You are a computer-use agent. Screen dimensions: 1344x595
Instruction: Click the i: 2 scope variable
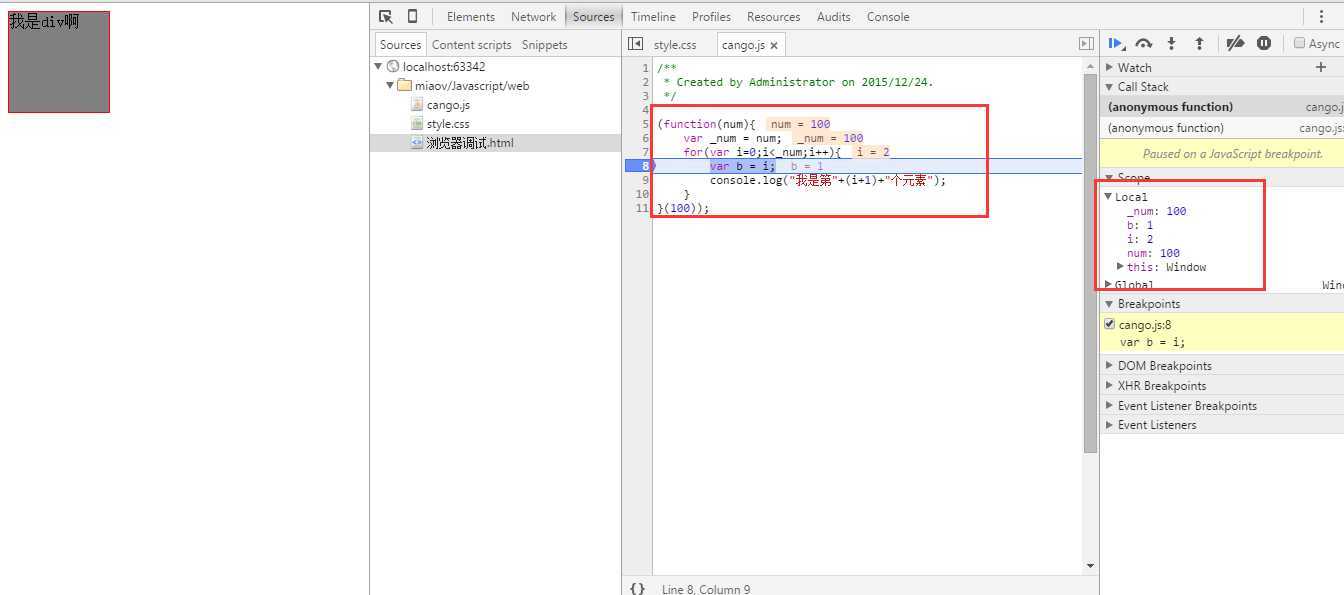(x=1140, y=239)
